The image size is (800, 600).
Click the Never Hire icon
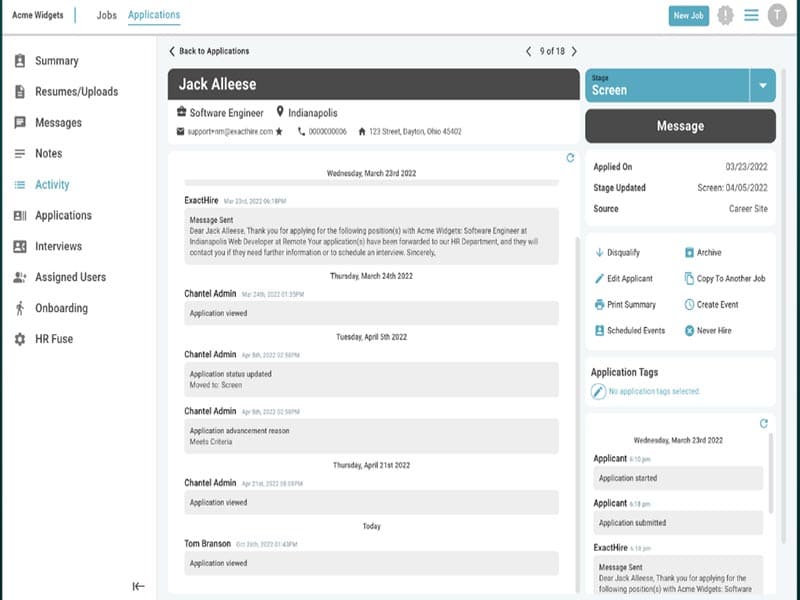click(689, 331)
